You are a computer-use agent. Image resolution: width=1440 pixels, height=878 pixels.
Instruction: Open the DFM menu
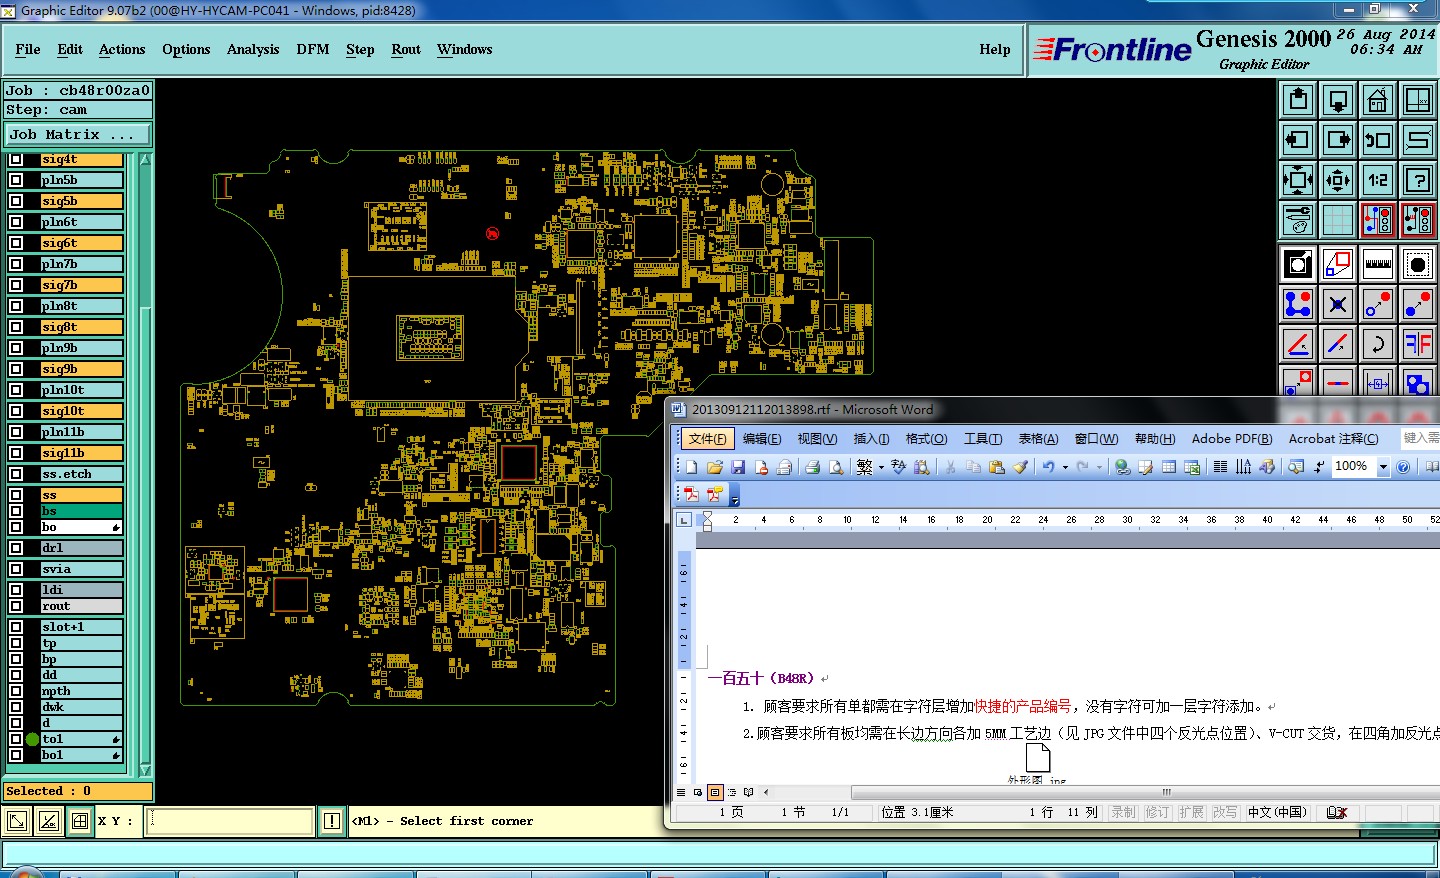coord(313,49)
